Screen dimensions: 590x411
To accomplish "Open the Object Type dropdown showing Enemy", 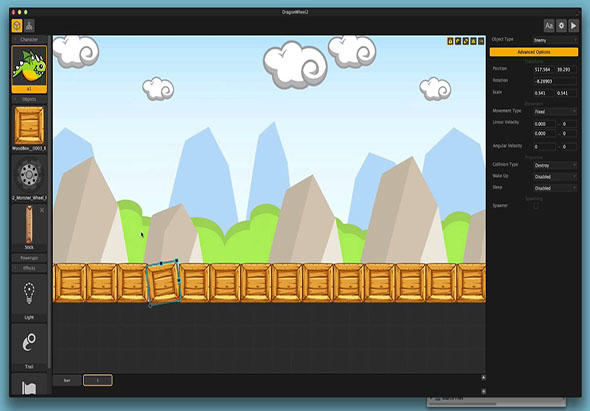I will (555, 40).
